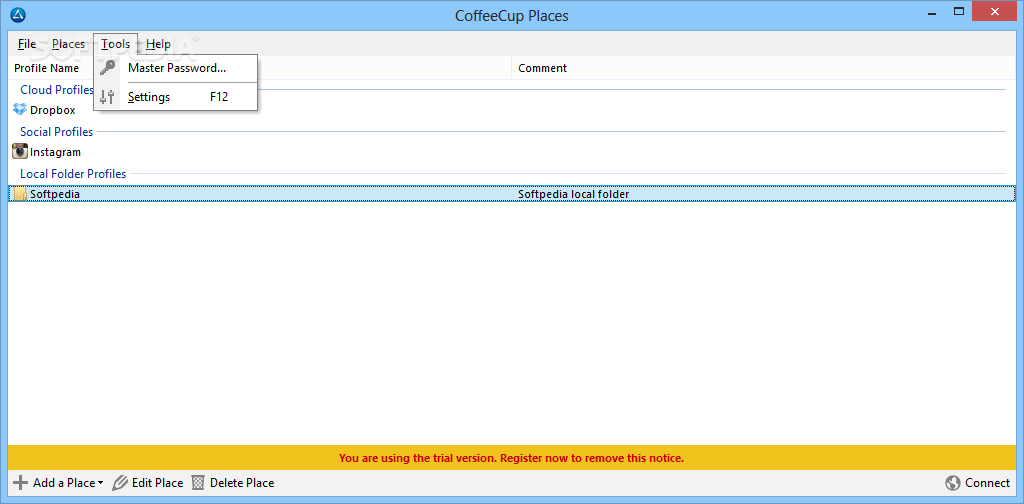
Task: Click the Instagram camera icon
Action: (20, 151)
